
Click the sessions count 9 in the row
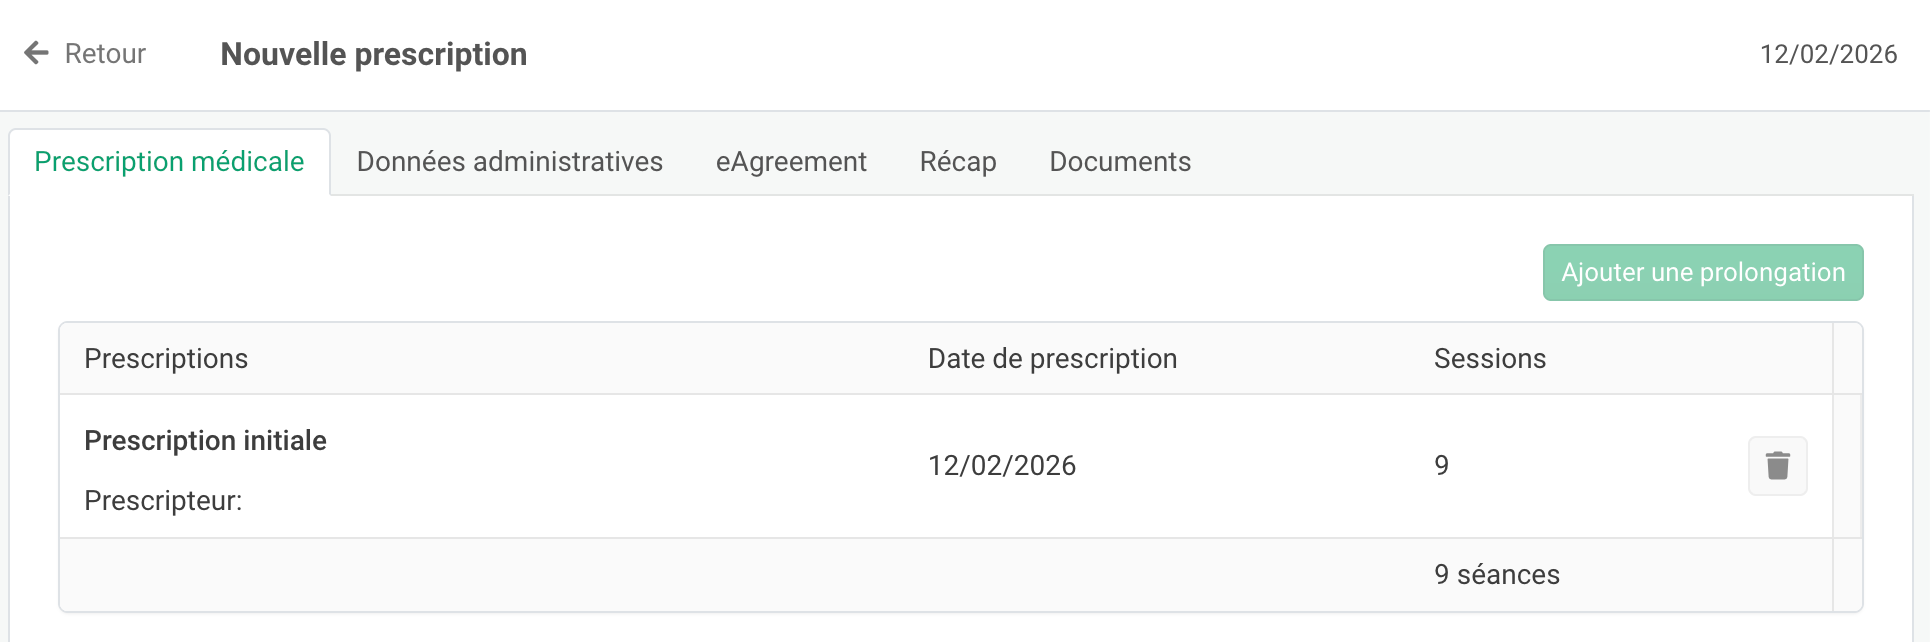(x=1441, y=466)
